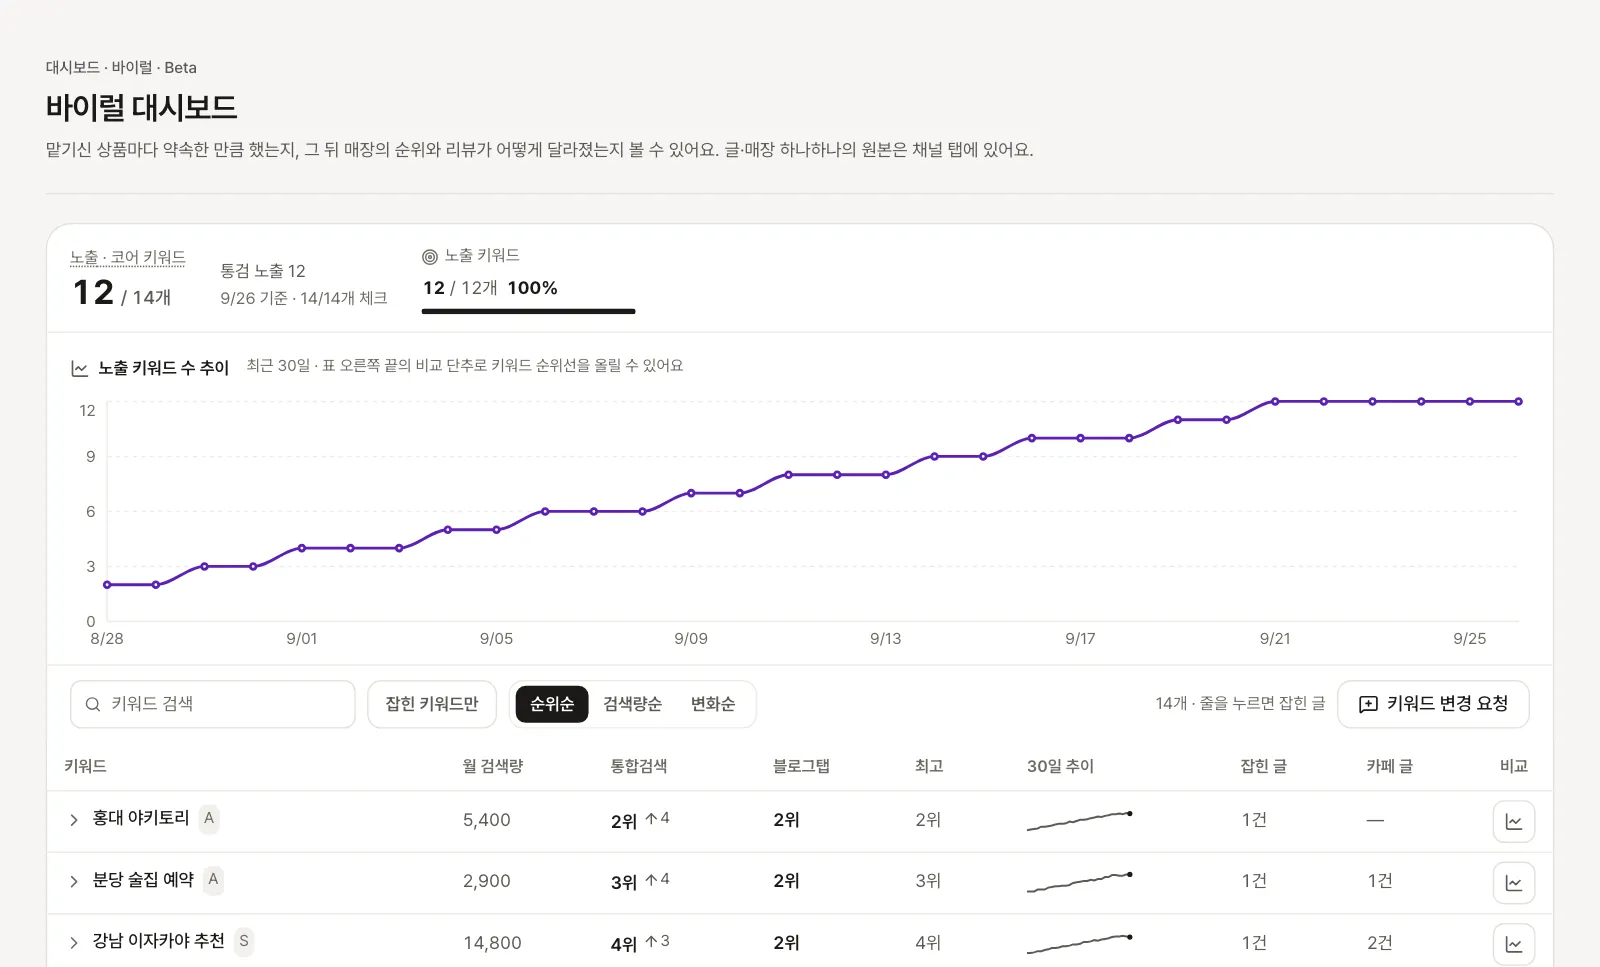Image resolution: width=1600 pixels, height=967 pixels.
Task: Click the 블로그탭 column header
Action: (801, 766)
